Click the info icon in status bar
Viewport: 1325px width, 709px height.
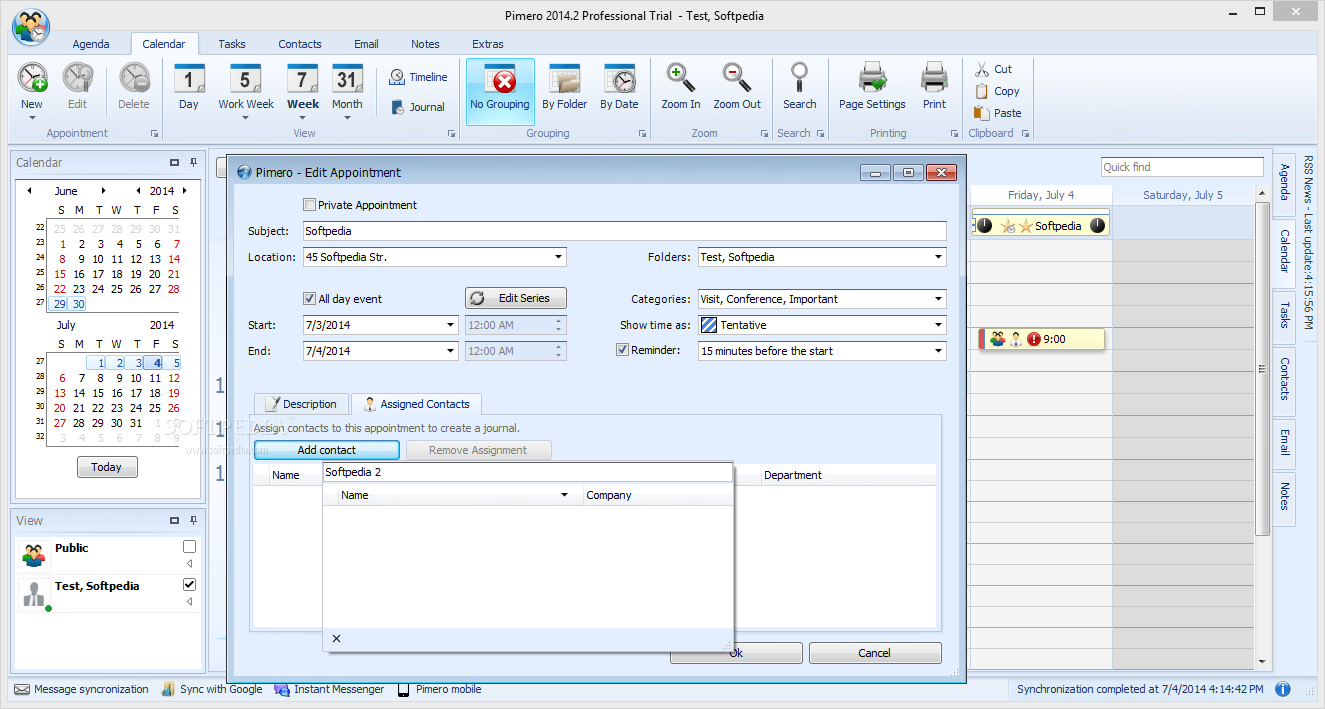pyautogui.click(x=1283, y=689)
